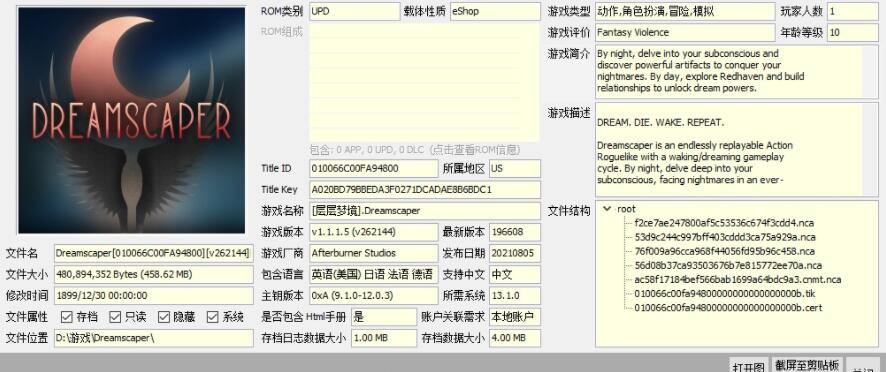Screen dimensions: 886x372
Task: Select the .tik ticket file entry
Action: click(x=724, y=293)
